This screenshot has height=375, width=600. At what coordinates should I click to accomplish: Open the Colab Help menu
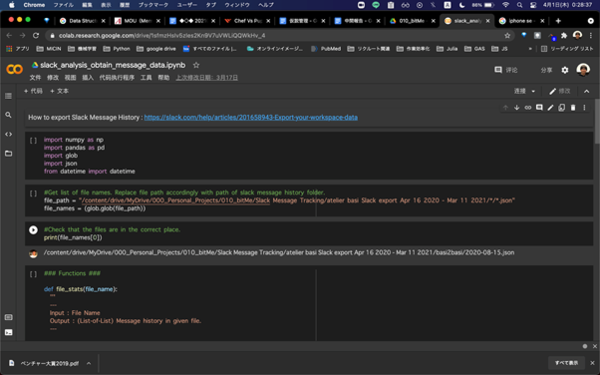[x=163, y=78]
